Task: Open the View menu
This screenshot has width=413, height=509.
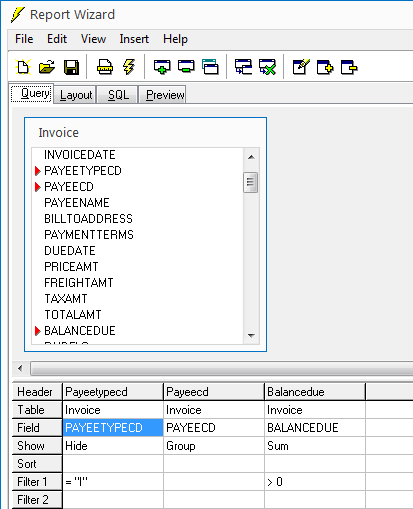Action: pos(93,39)
